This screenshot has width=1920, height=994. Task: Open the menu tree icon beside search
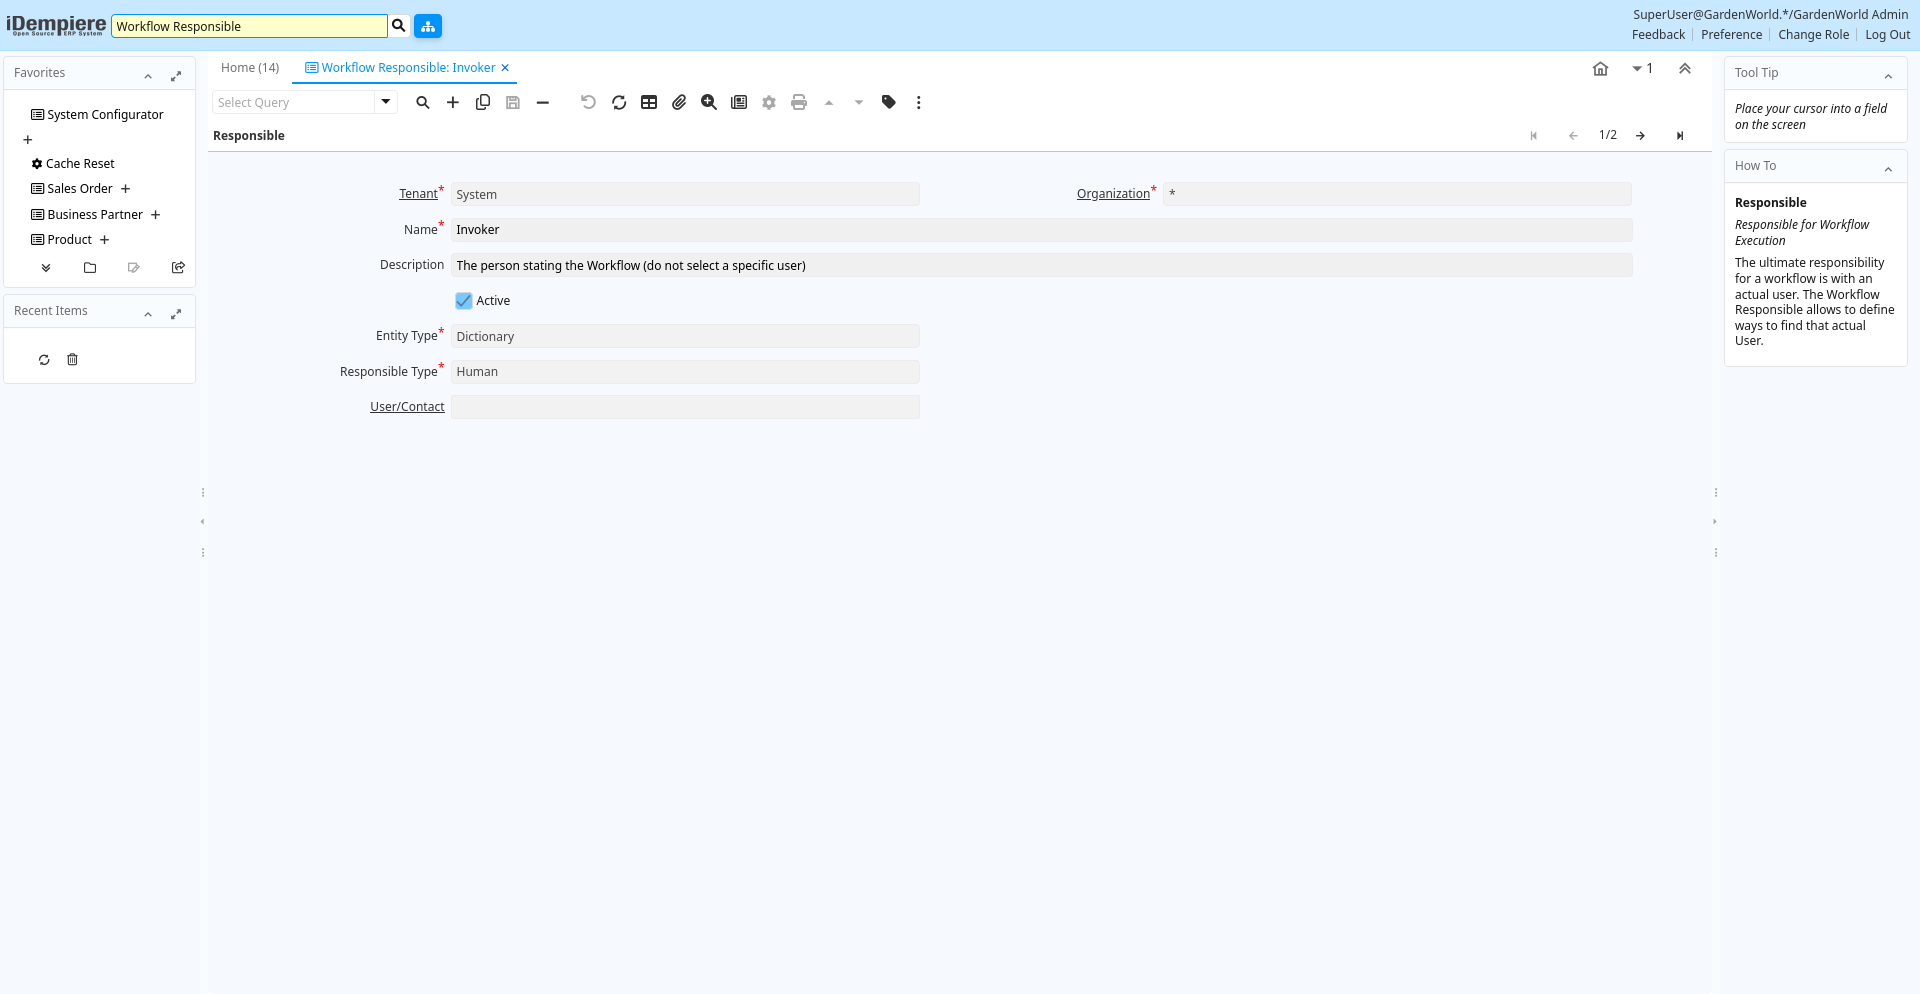428,26
